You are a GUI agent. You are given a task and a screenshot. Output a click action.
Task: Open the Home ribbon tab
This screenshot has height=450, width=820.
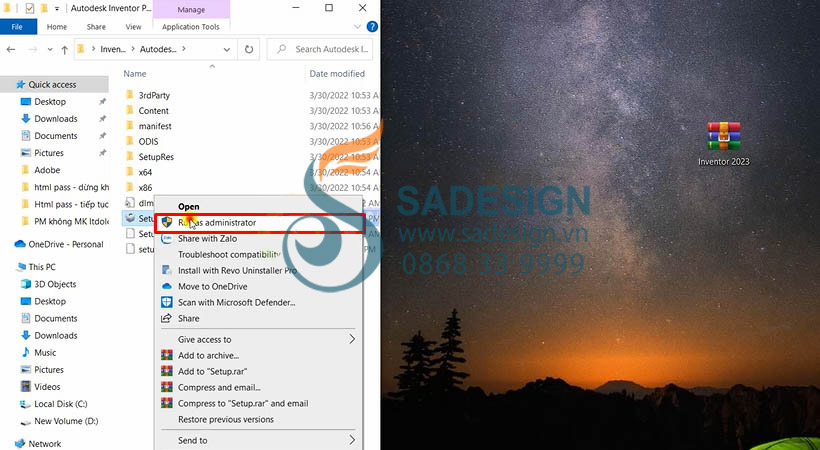click(x=56, y=27)
